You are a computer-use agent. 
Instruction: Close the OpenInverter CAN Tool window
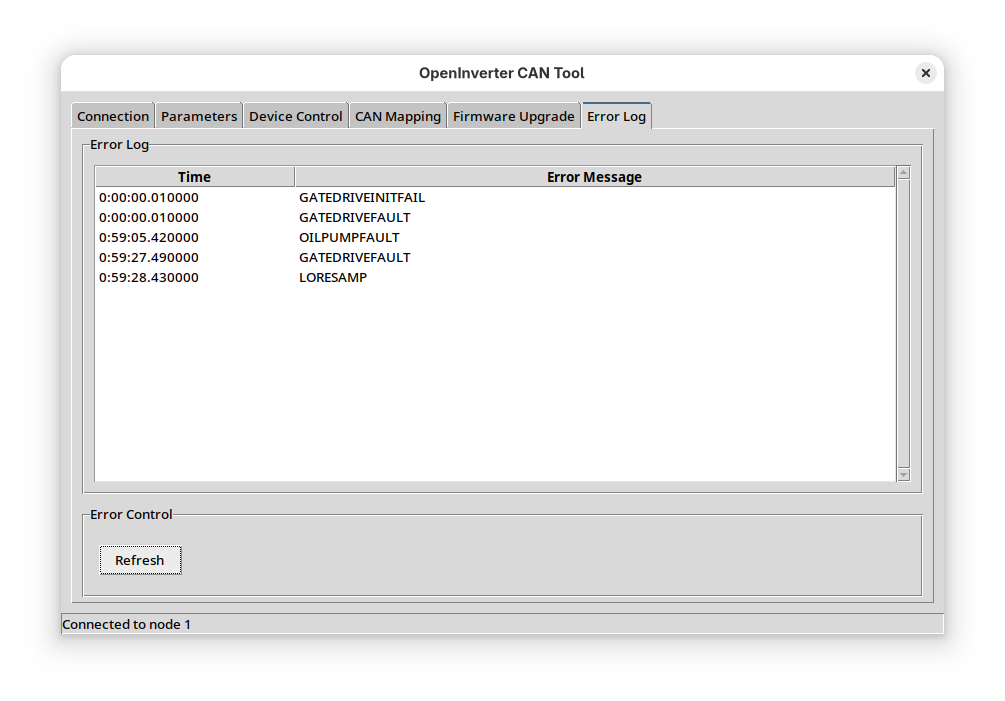925,73
